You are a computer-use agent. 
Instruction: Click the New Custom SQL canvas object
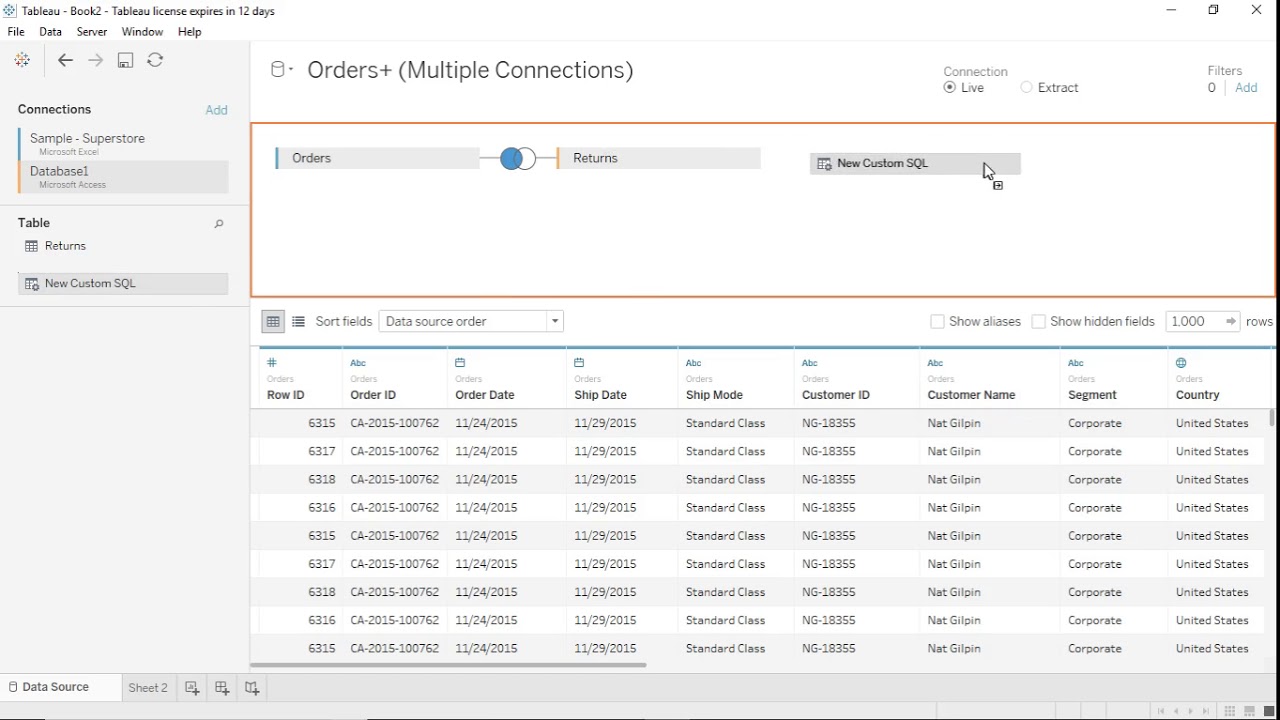915,164
